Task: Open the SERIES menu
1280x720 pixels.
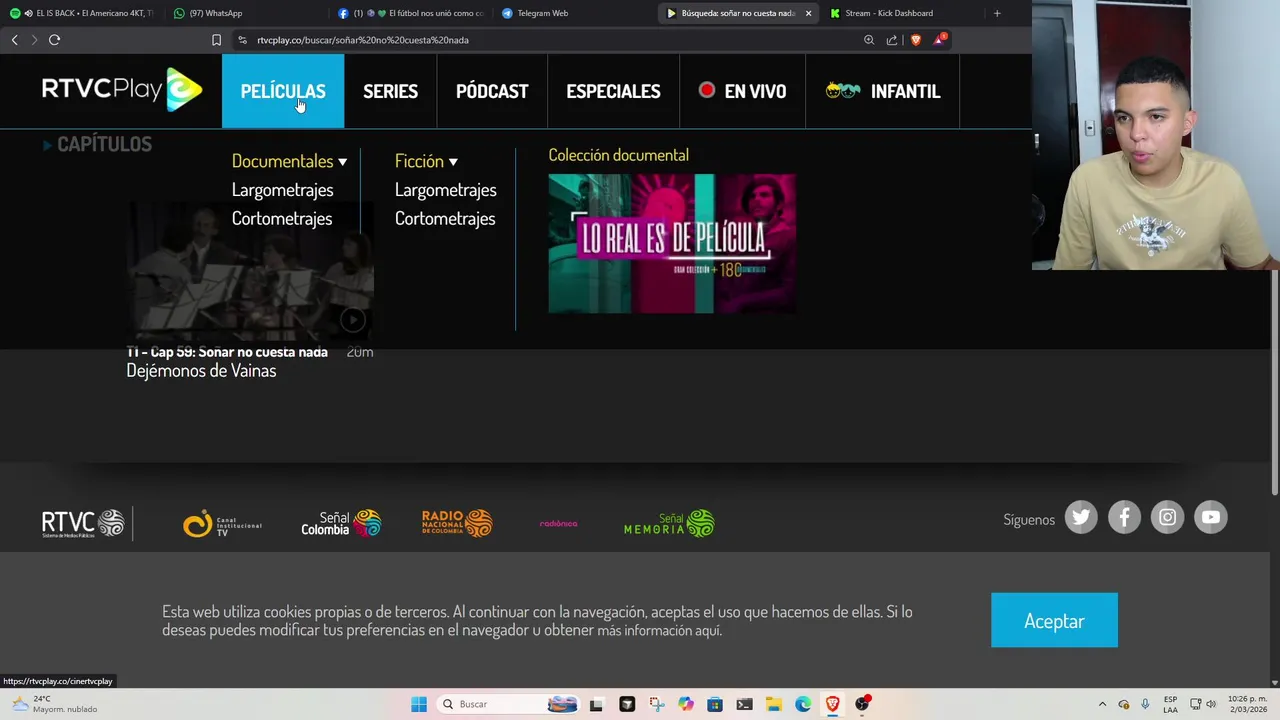Action: [390, 91]
